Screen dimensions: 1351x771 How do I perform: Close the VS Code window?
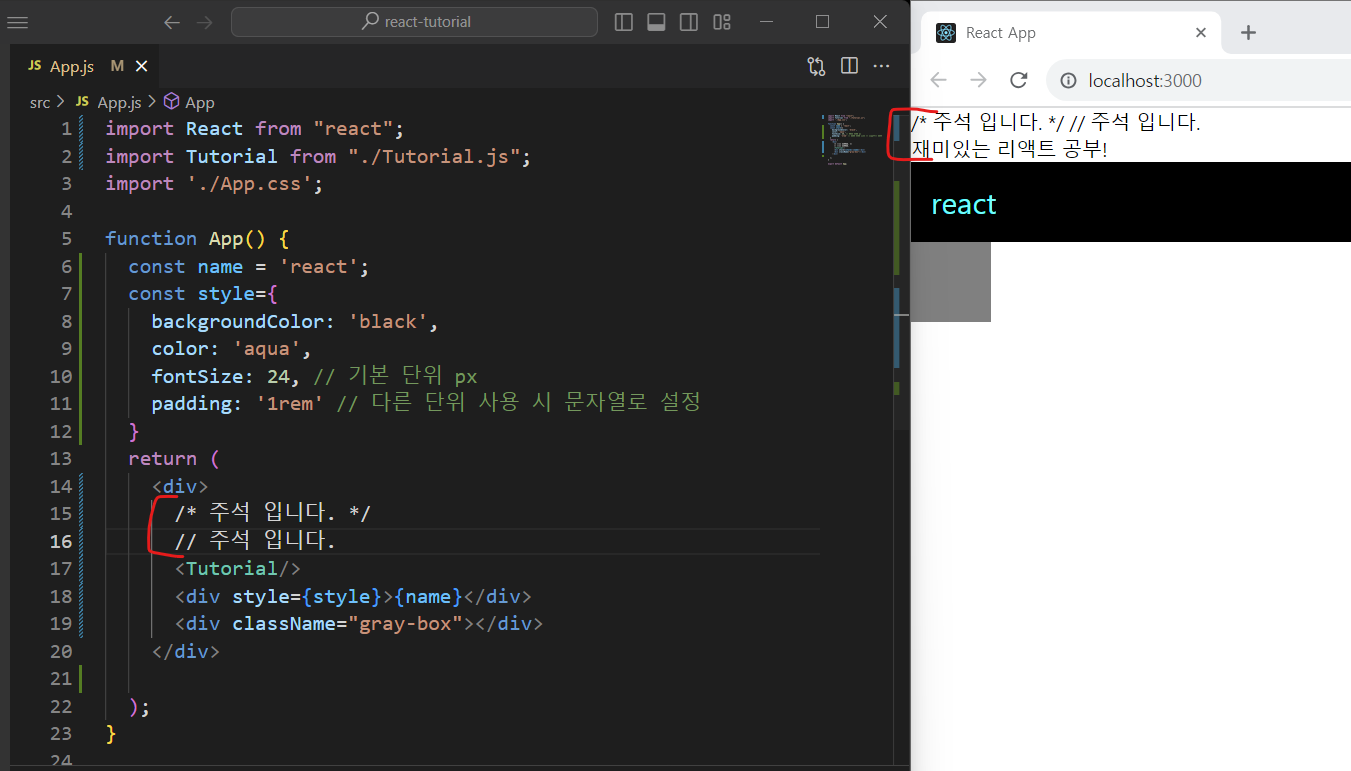(x=880, y=22)
